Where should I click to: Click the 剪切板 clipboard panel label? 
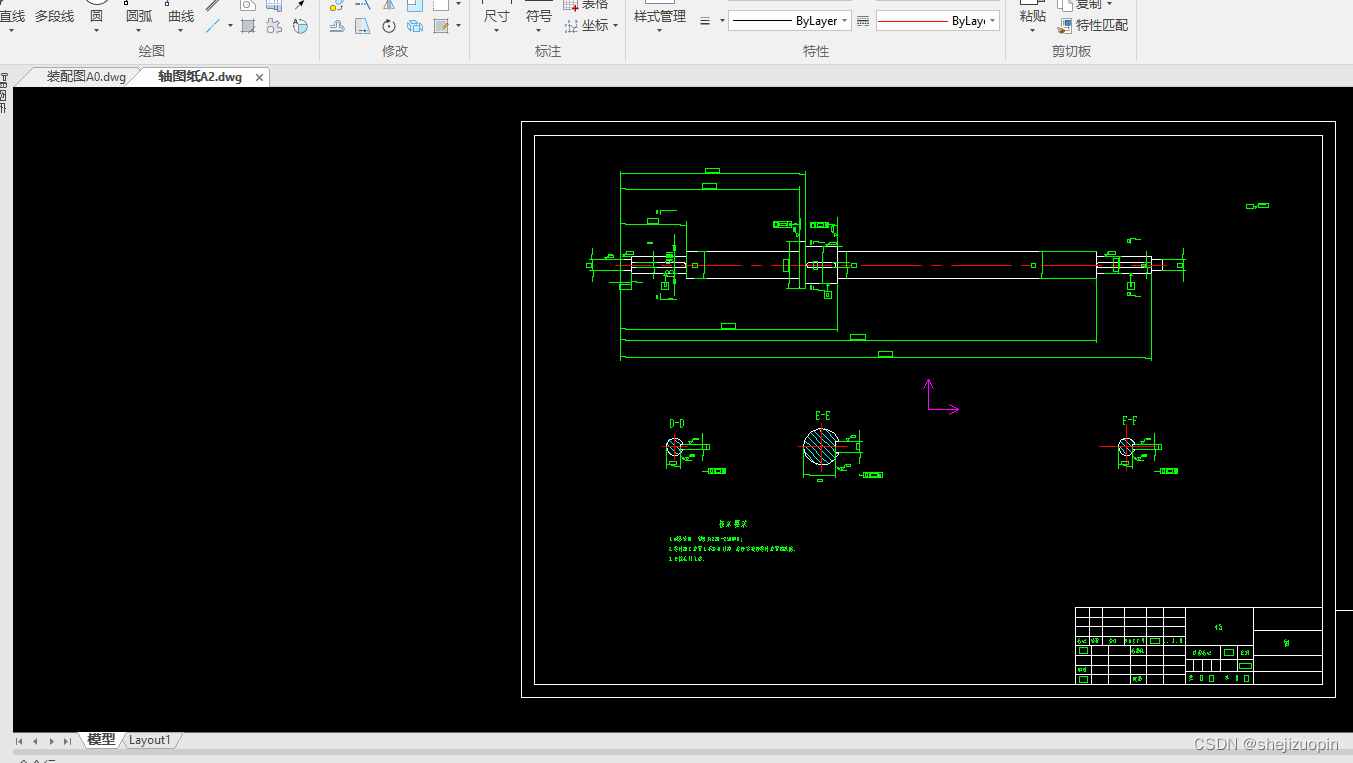coord(1071,51)
